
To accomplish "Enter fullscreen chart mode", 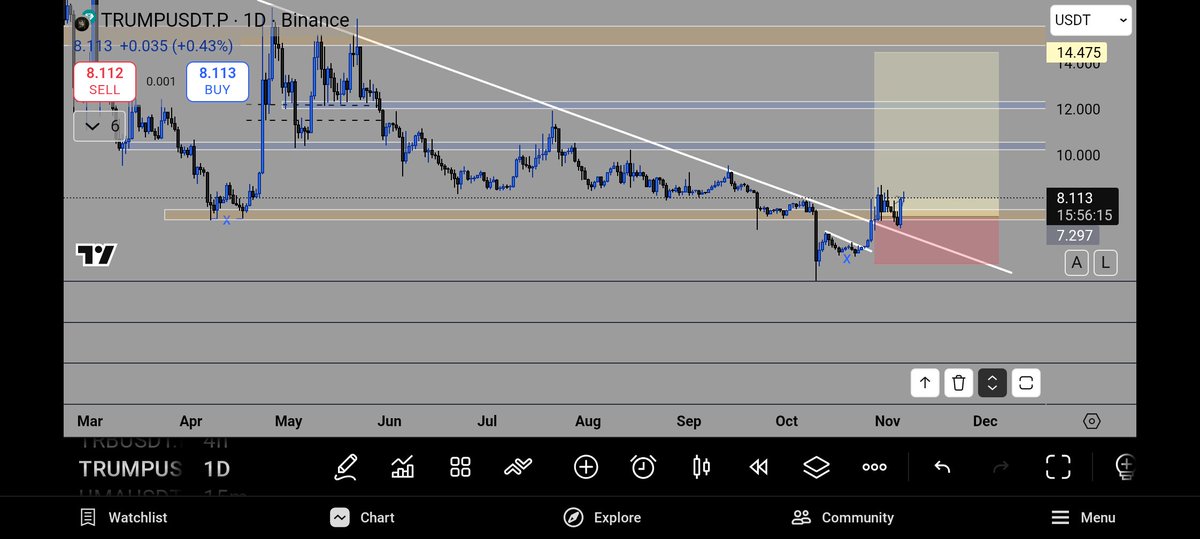I will [1058, 466].
